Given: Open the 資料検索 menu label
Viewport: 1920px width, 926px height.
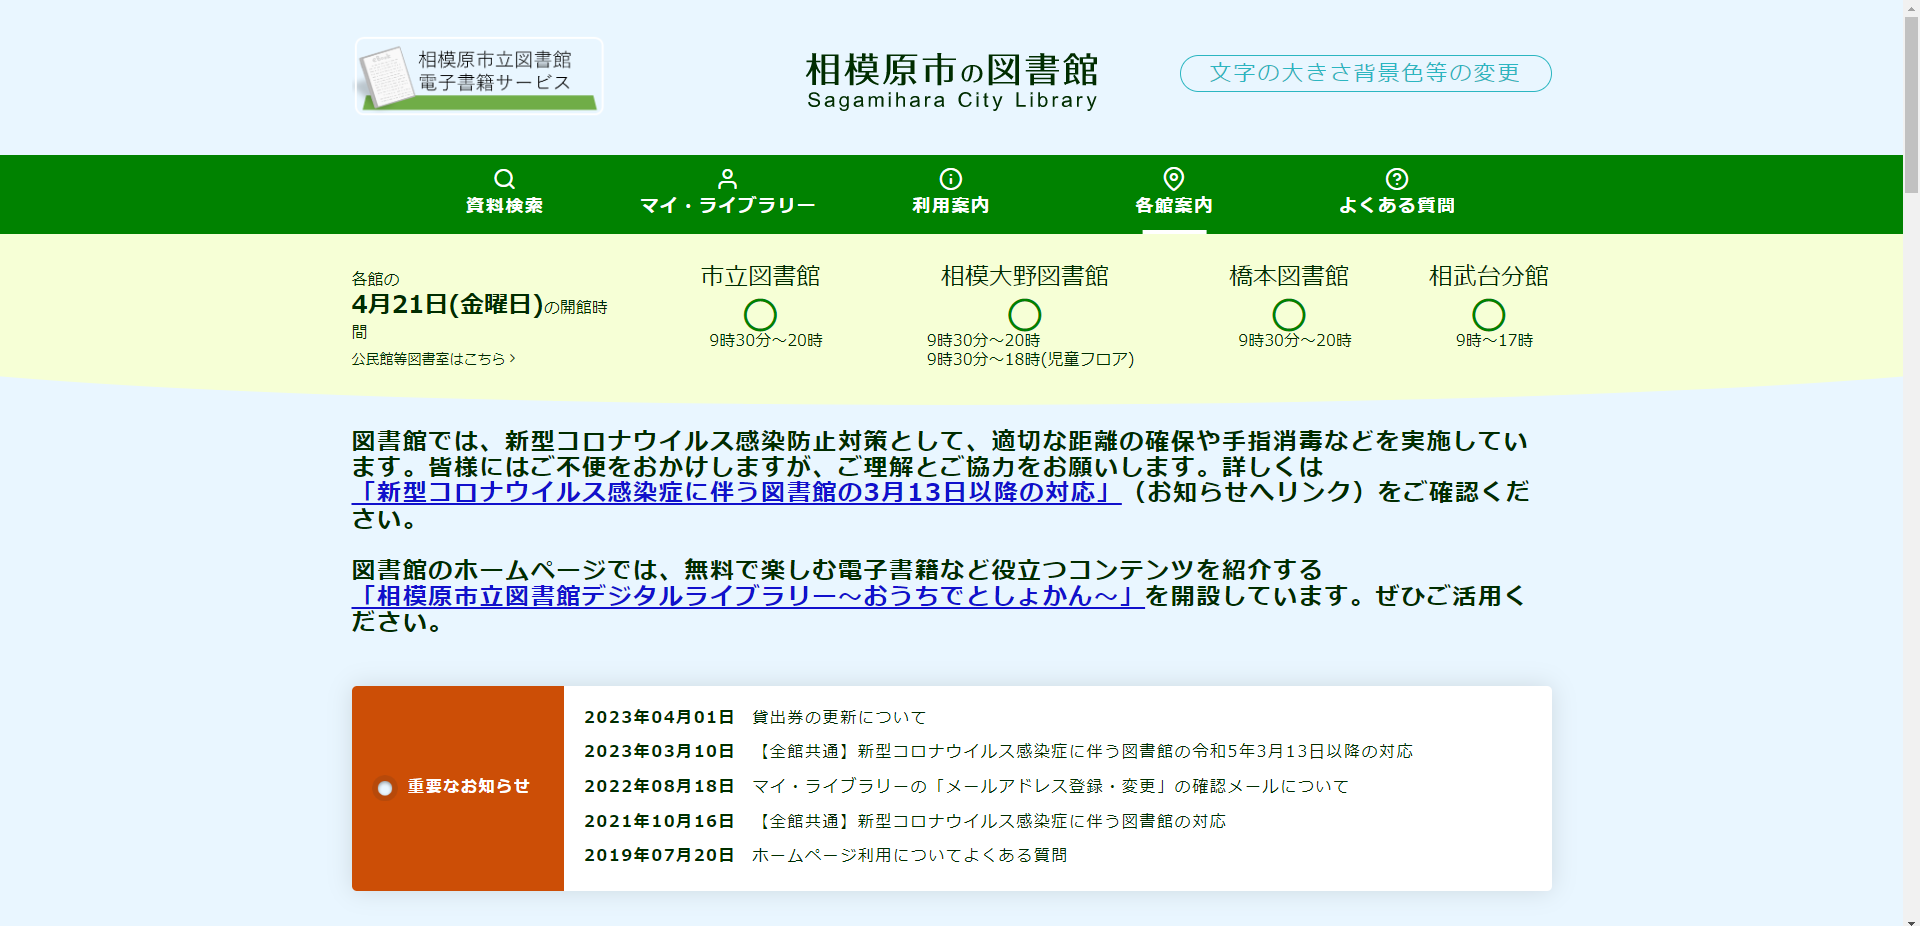Looking at the screenshot, I should pyautogui.click(x=504, y=205).
